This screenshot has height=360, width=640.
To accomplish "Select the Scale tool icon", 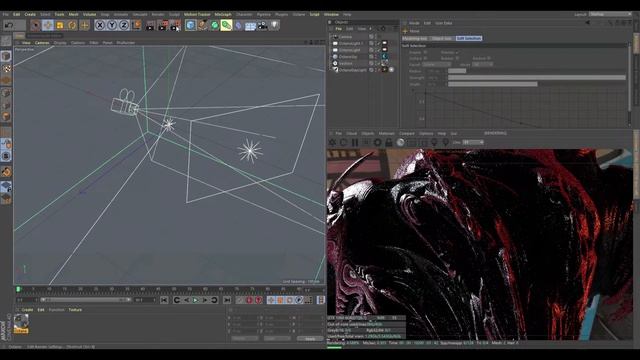I will [x=60, y=25].
